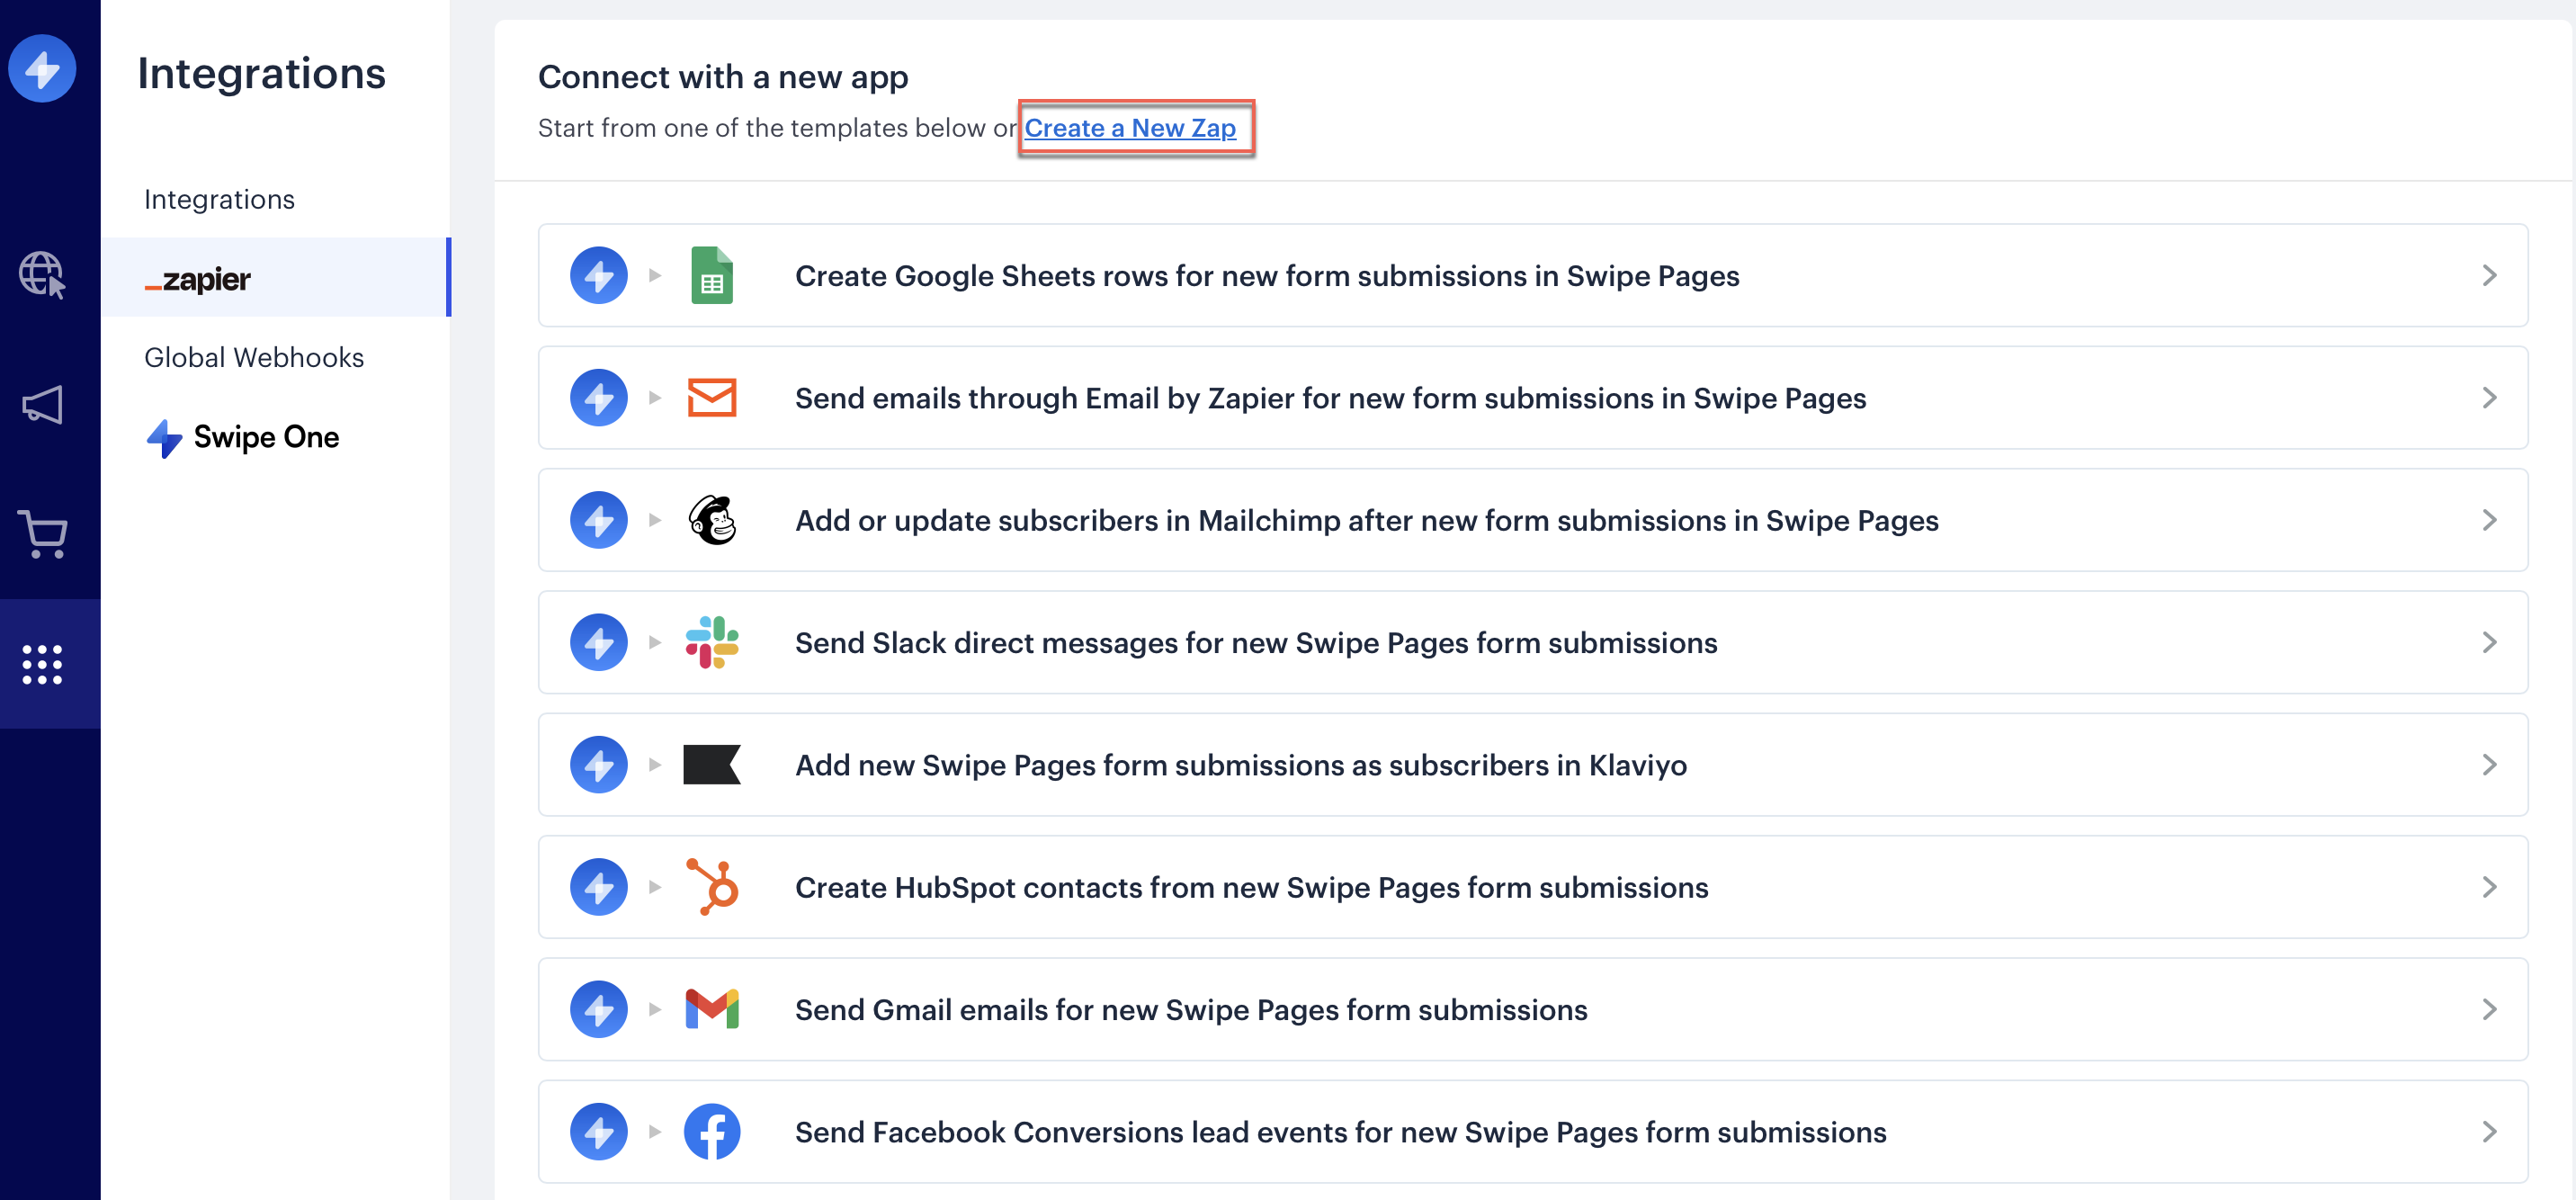Select the Gmail icon in its template row
The image size is (2576, 1200).
[x=712, y=1009]
